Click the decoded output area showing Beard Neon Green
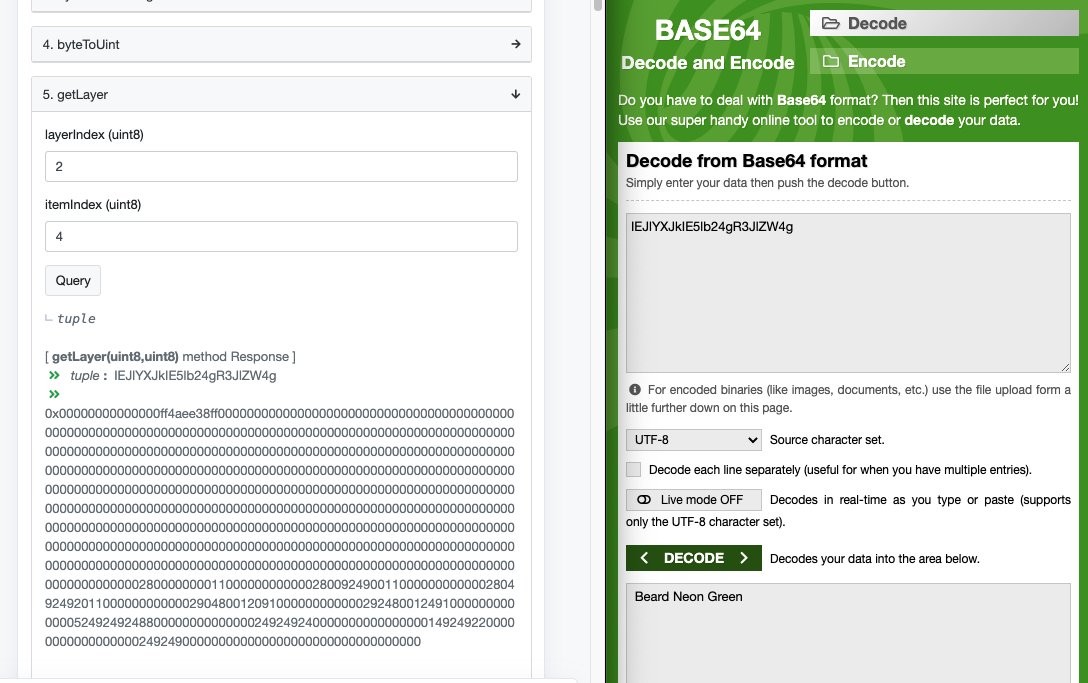1088x683 pixels. click(x=848, y=633)
